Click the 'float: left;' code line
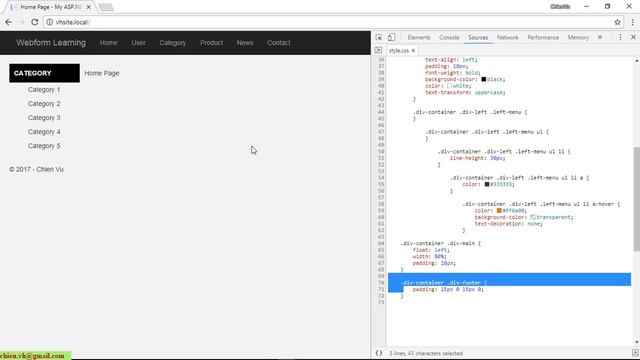The height and width of the screenshot is (360, 640). tap(431, 250)
